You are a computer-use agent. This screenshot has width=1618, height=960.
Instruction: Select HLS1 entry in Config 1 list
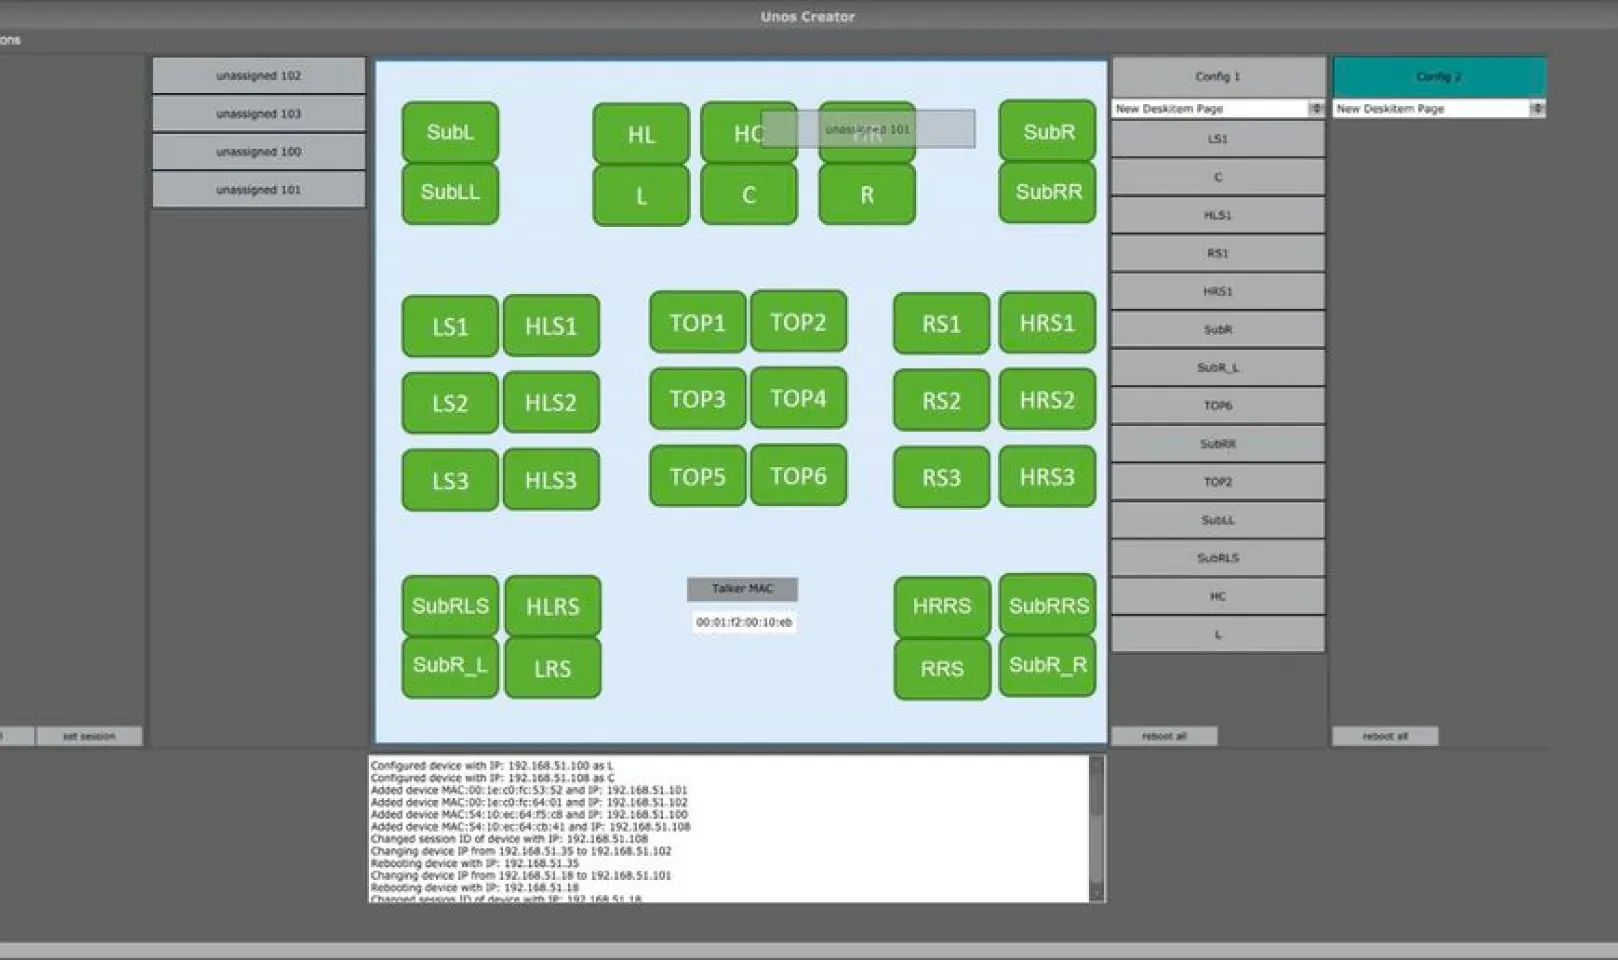[x=1218, y=215]
